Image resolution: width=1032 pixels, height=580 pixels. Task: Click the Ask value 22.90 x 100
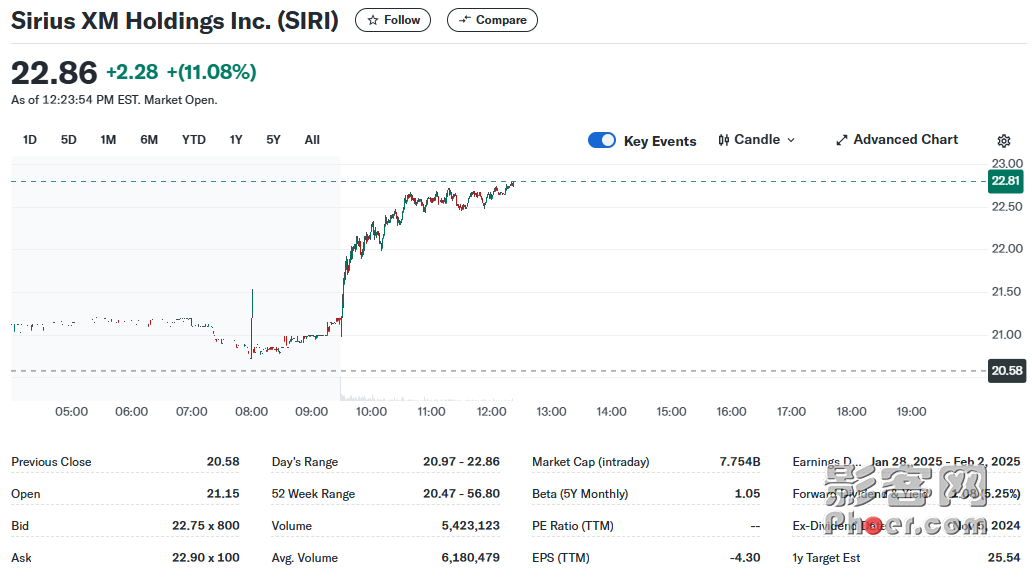pyautogui.click(x=206, y=558)
